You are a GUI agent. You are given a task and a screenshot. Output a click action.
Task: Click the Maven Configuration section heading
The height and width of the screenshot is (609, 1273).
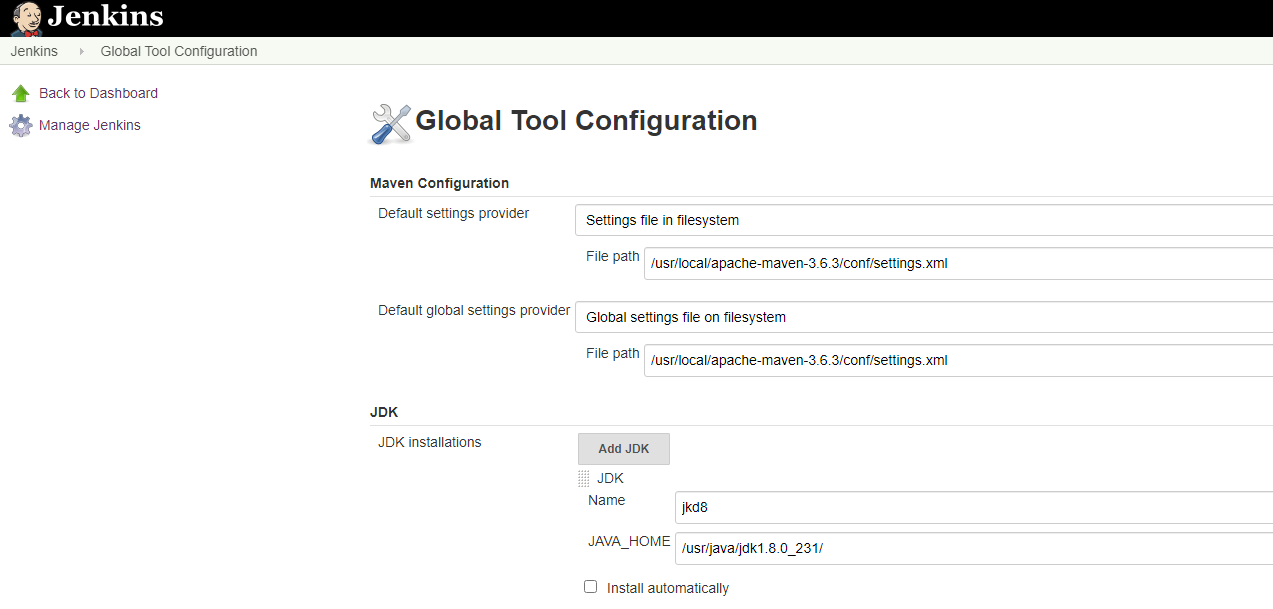(x=439, y=183)
